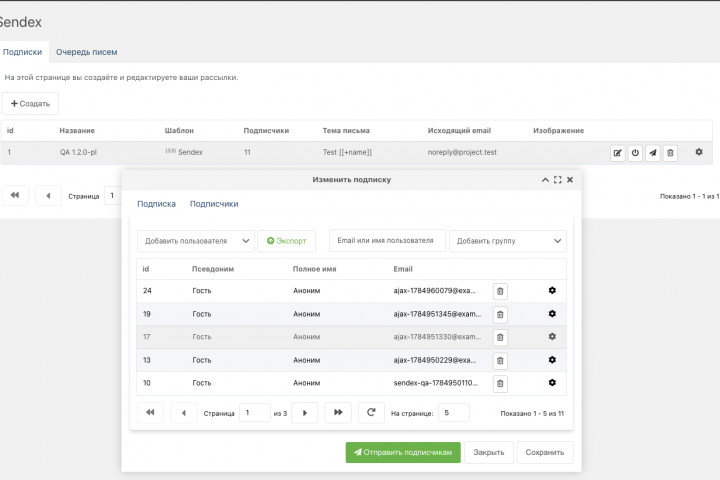Screen dimensions: 720x480
Task: Jump to last page of subscribers list
Action: 338,412
